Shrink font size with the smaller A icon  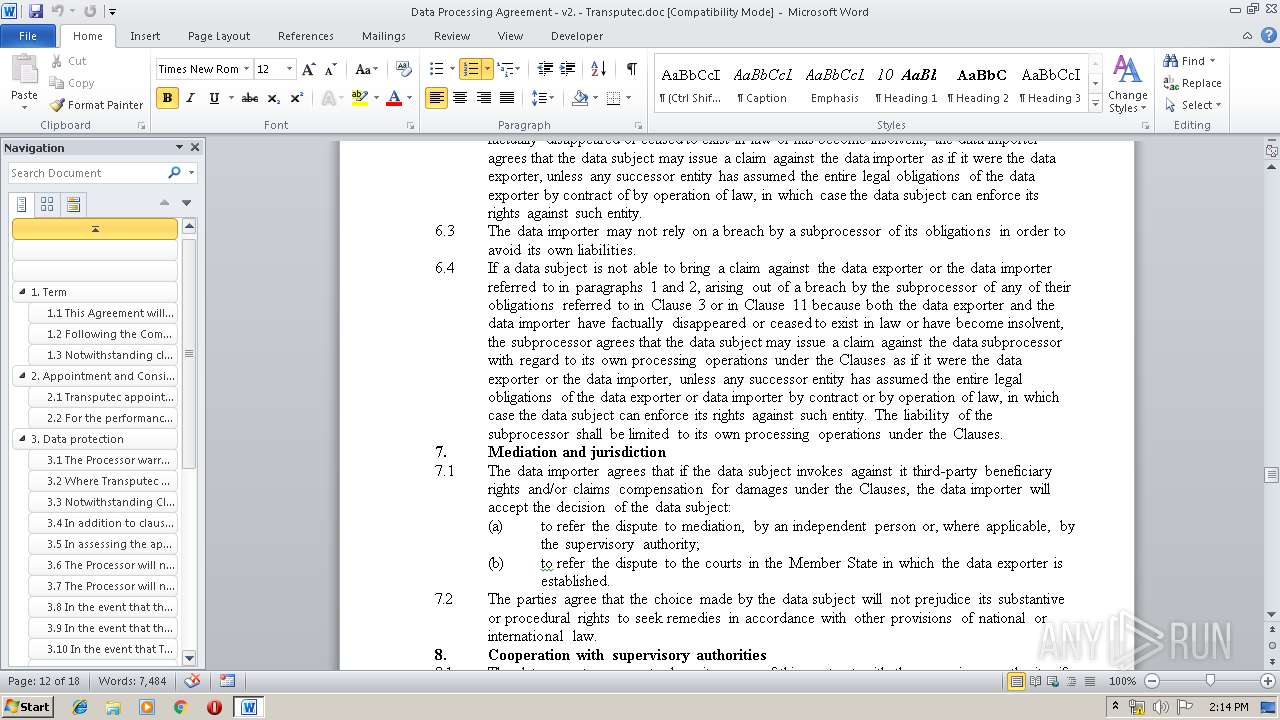point(330,69)
